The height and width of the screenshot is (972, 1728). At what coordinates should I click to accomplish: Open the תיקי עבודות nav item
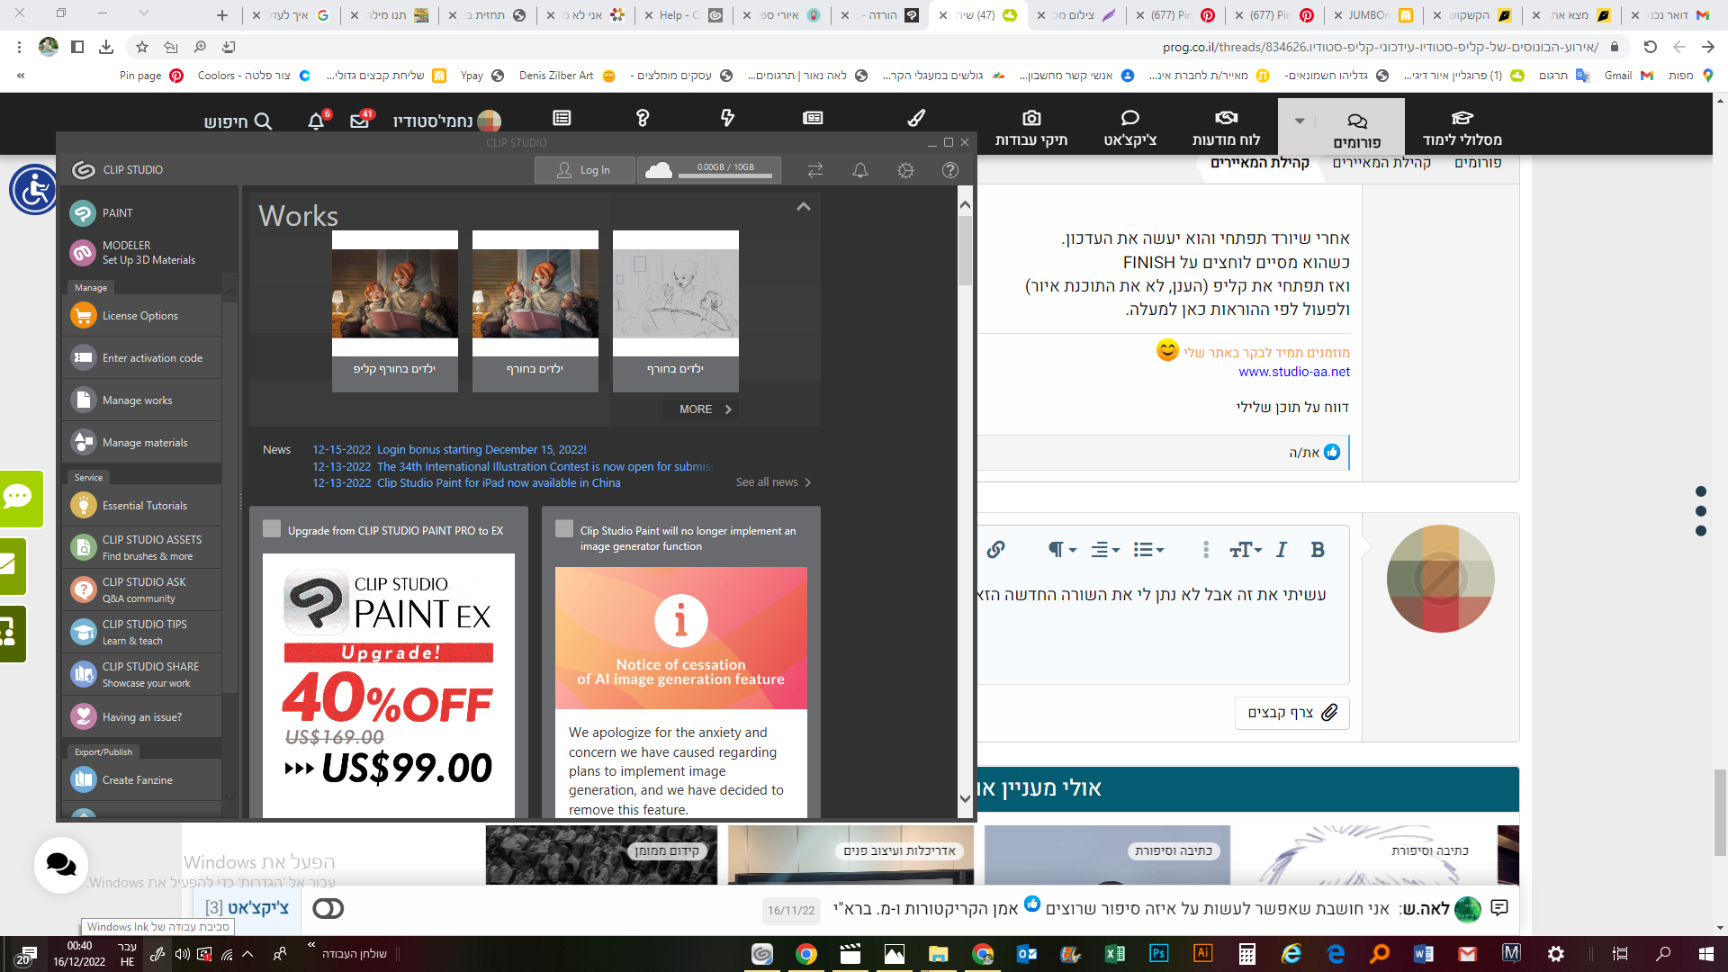(1031, 128)
